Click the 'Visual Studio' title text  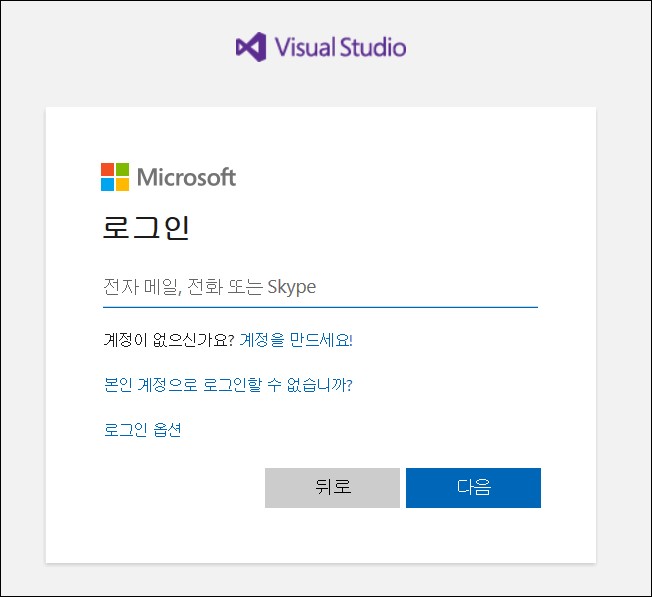click(x=341, y=47)
